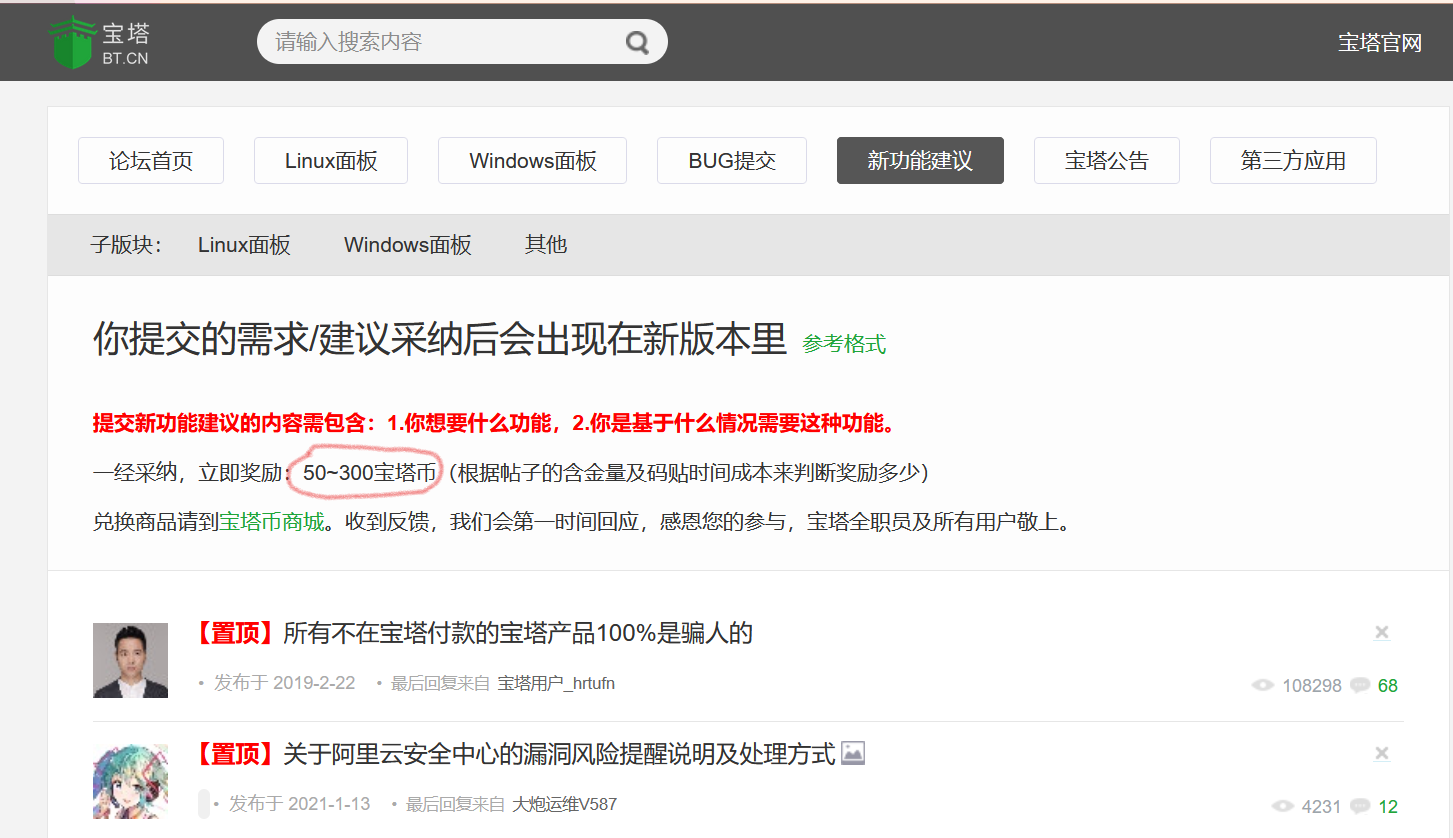This screenshot has height=838, width=1453.
Task: Select the 新功能建议 tab
Action: tap(920, 161)
